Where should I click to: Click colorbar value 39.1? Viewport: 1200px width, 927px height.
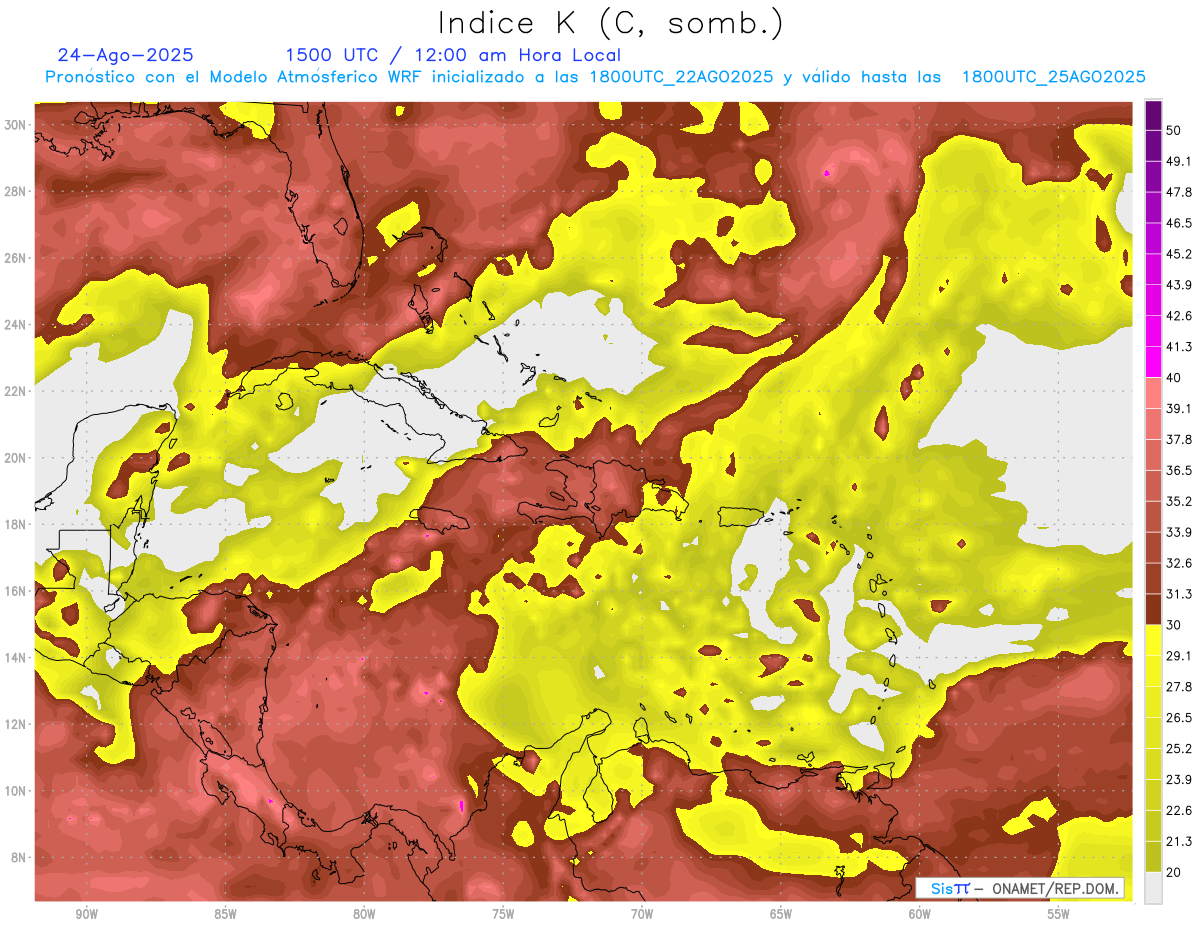click(x=1179, y=408)
